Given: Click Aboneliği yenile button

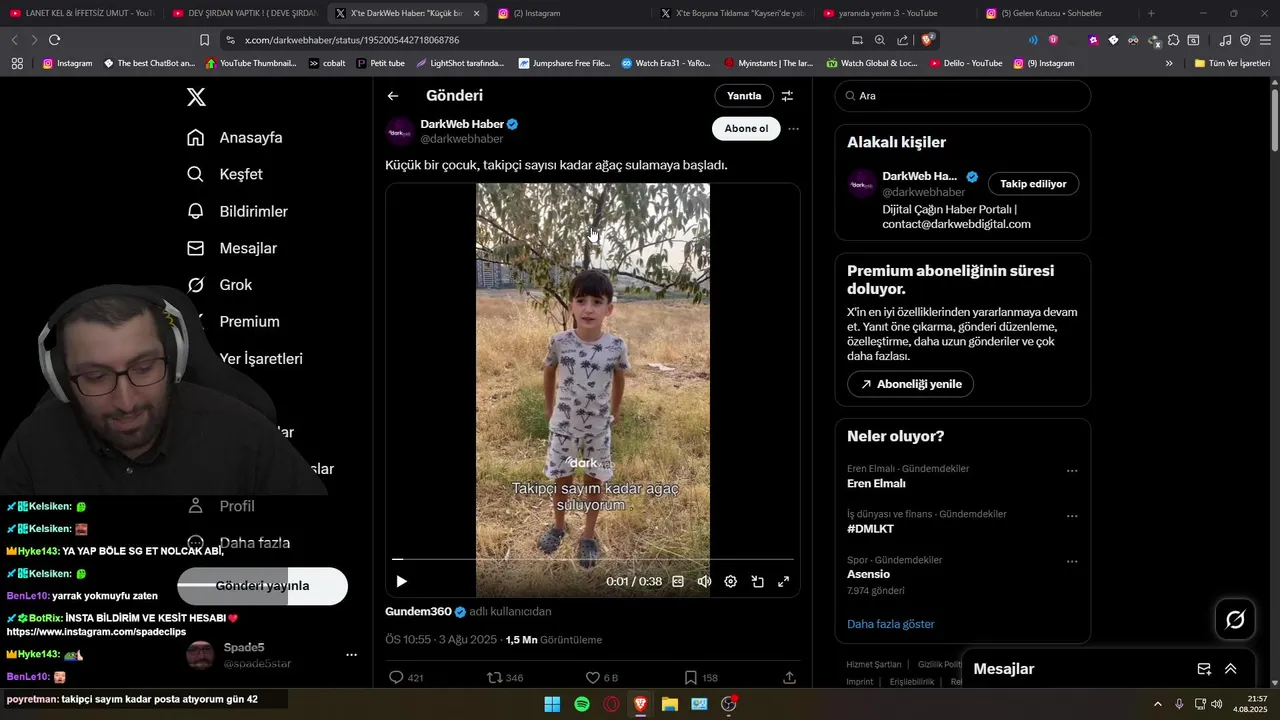Looking at the screenshot, I should (910, 384).
